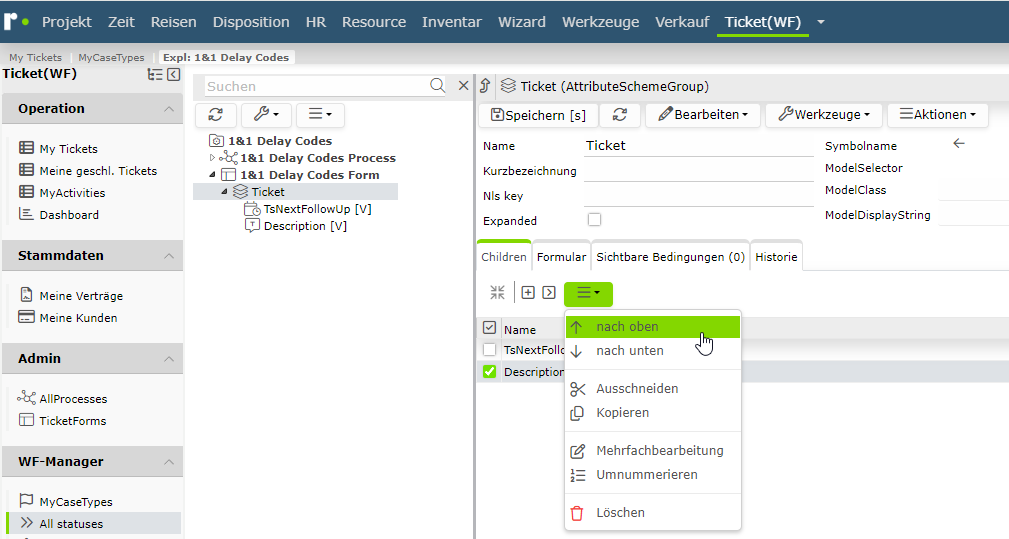The width and height of the screenshot is (1009, 539).
Task: Click the left arrow next to Symbolname
Action: click(959, 143)
